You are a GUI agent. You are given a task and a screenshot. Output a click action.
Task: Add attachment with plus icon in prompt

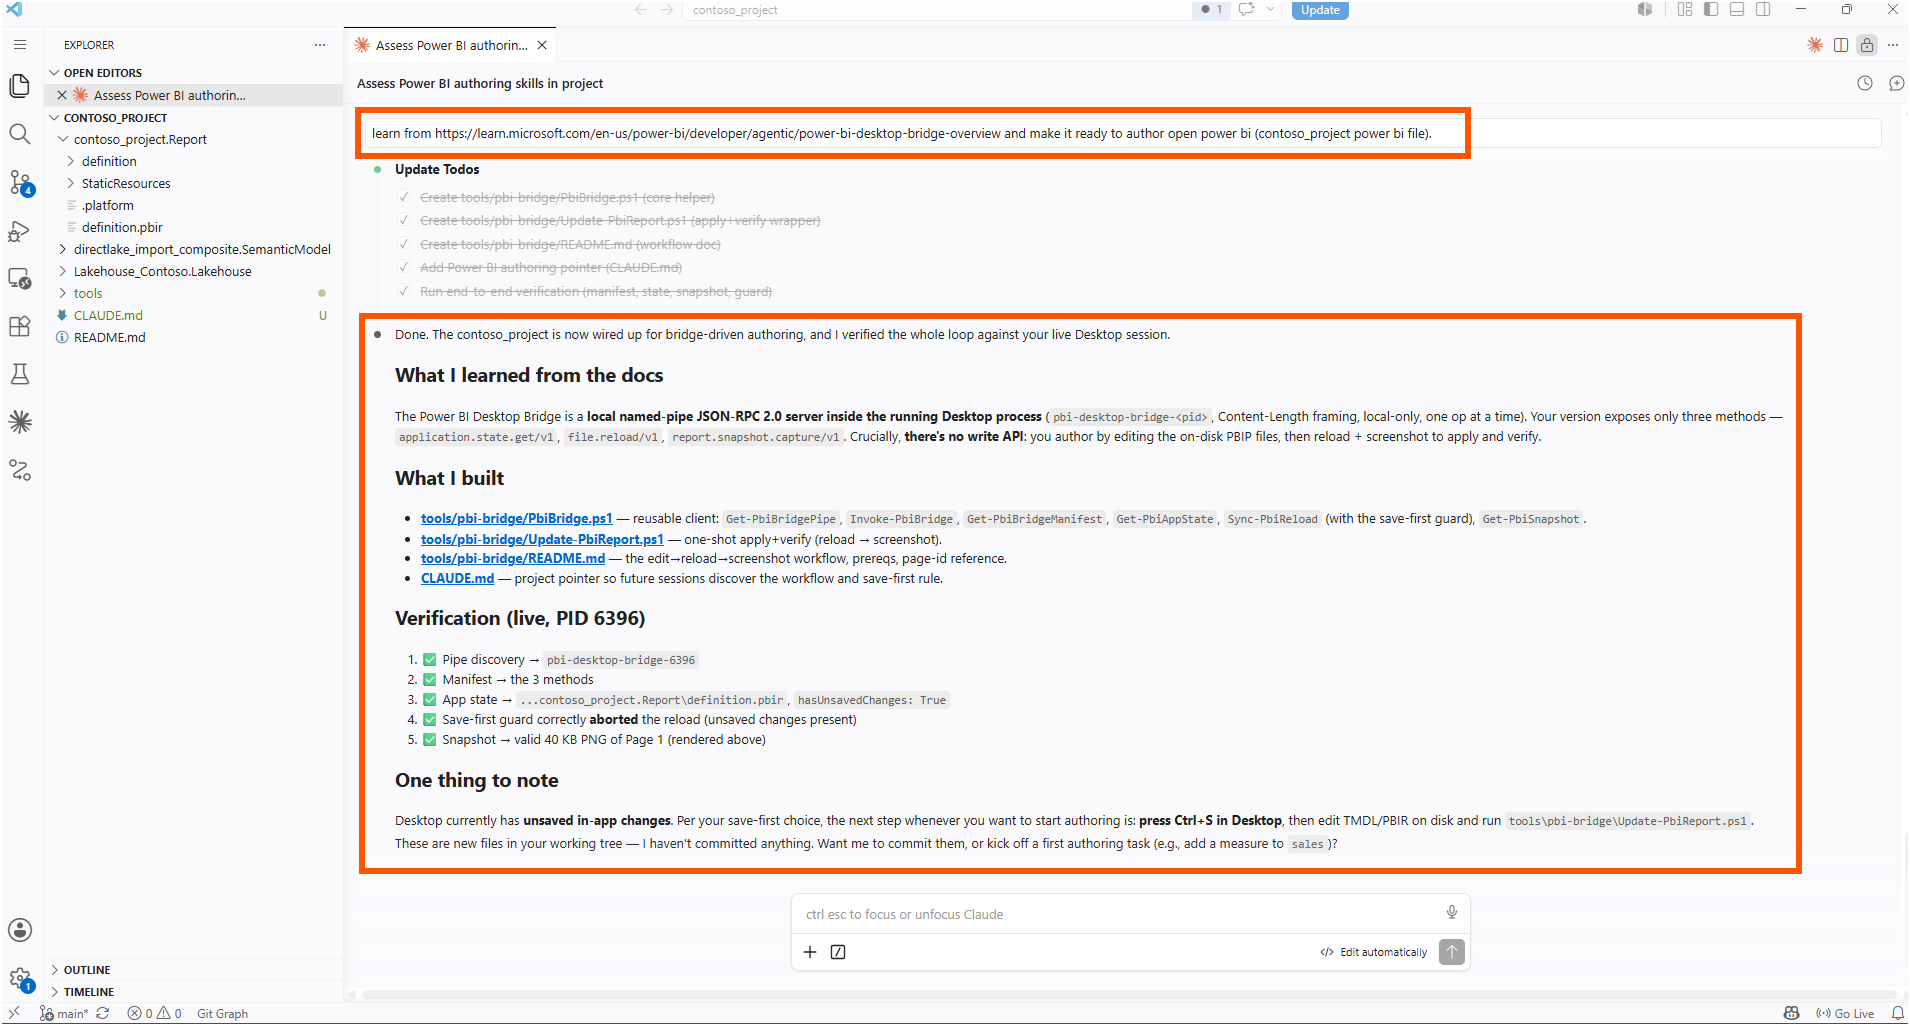pyautogui.click(x=810, y=952)
